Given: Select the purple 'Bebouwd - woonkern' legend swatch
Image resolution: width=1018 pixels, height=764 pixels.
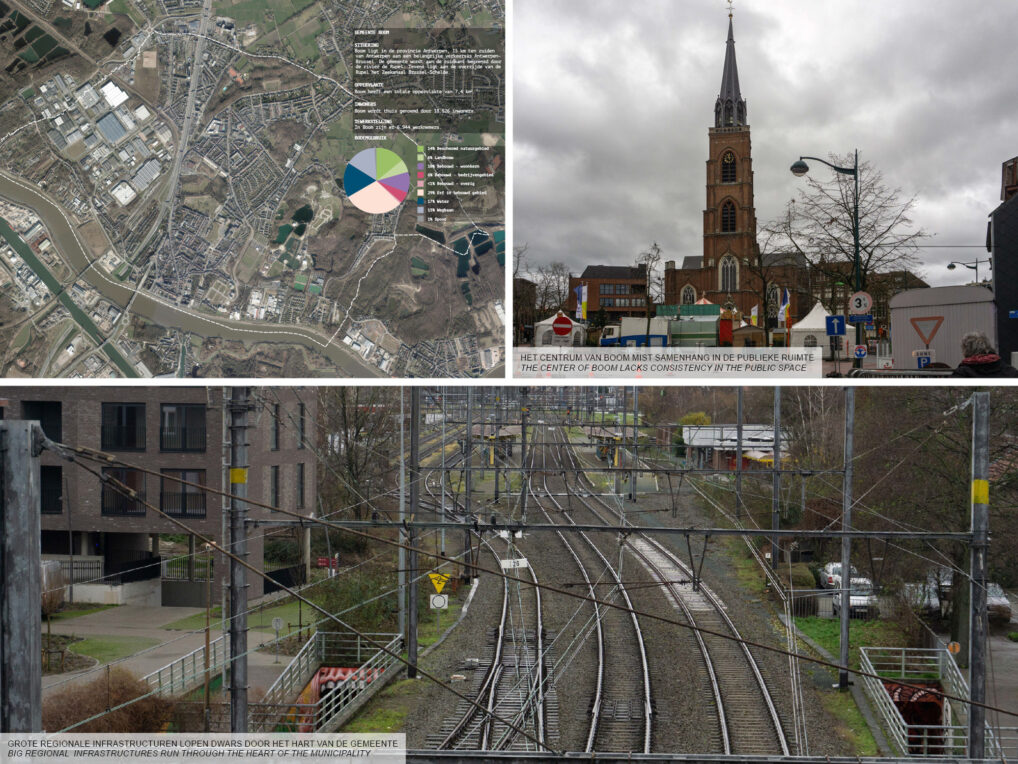Looking at the screenshot, I should pos(419,166).
